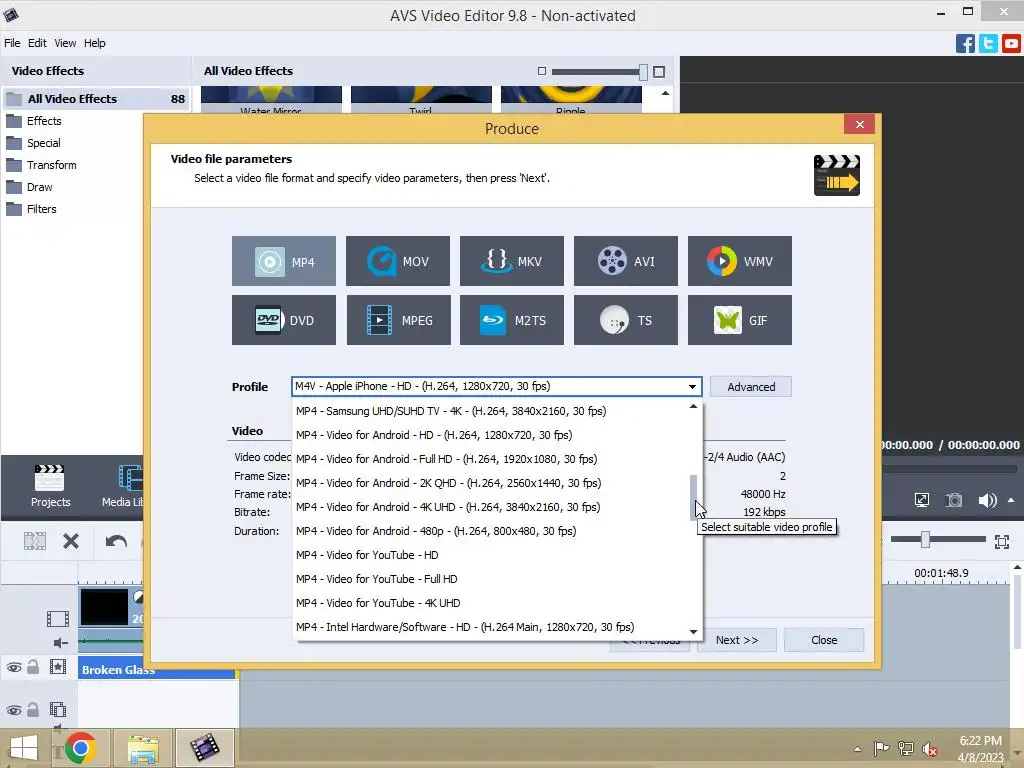Select MP4 Video for YouTube HD profile
The image size is (1024, 768).
click(x=492, y=555)
